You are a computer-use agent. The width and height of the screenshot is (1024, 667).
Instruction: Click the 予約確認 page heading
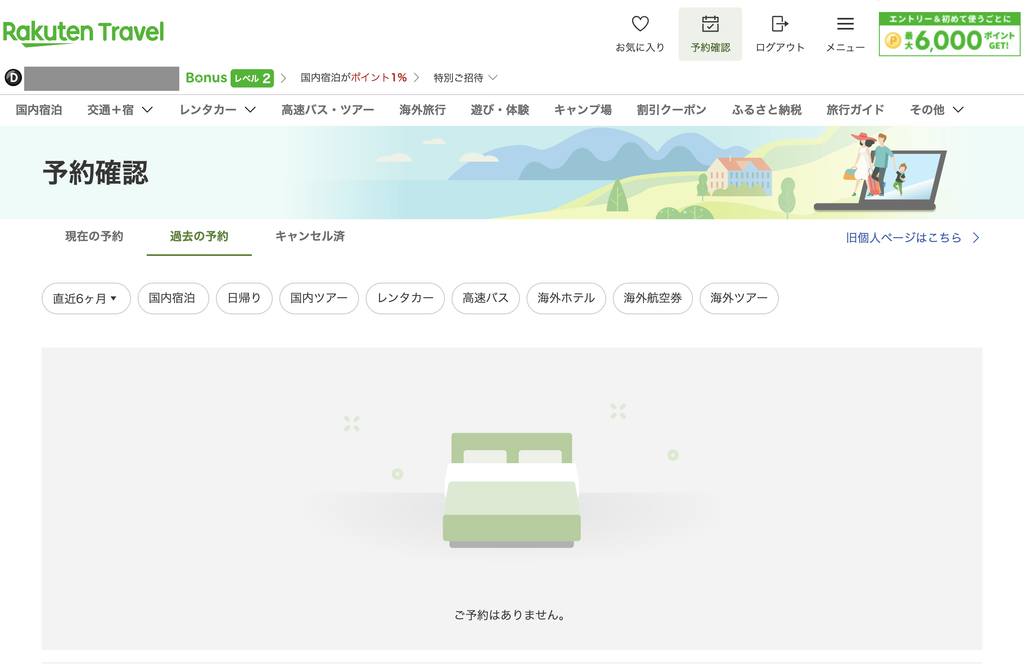96,173
